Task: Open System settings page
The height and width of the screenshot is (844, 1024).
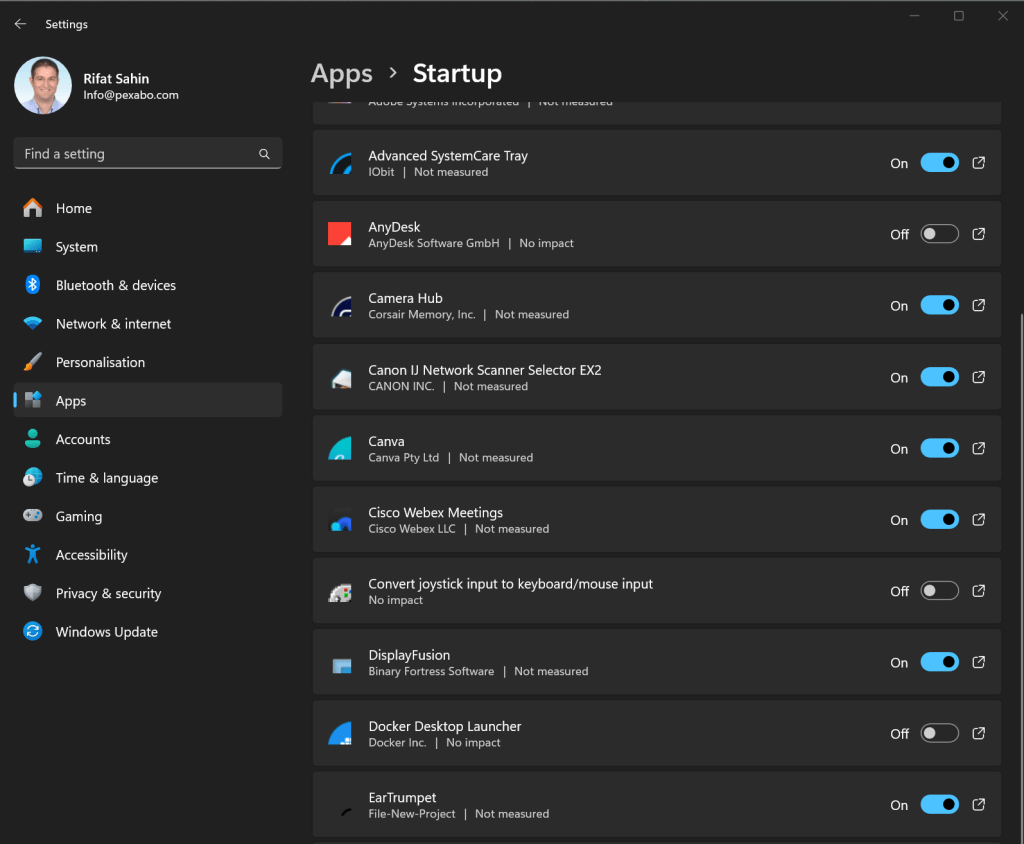Action: tap(148, 247)
